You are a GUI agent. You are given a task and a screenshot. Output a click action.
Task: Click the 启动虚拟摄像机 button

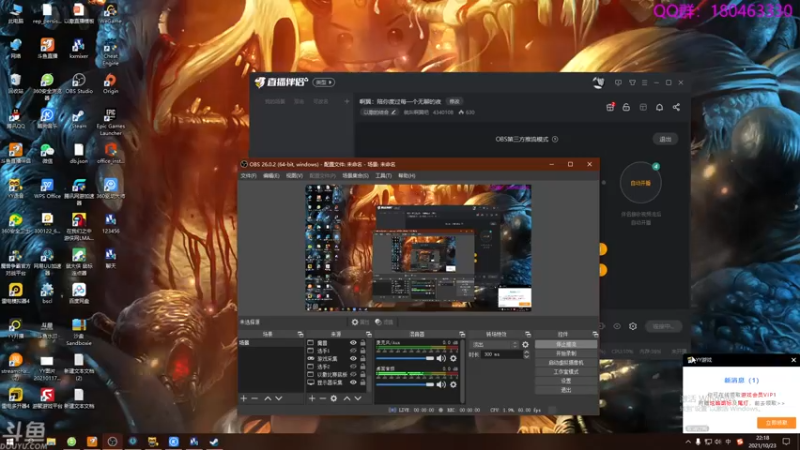point(566,363)
